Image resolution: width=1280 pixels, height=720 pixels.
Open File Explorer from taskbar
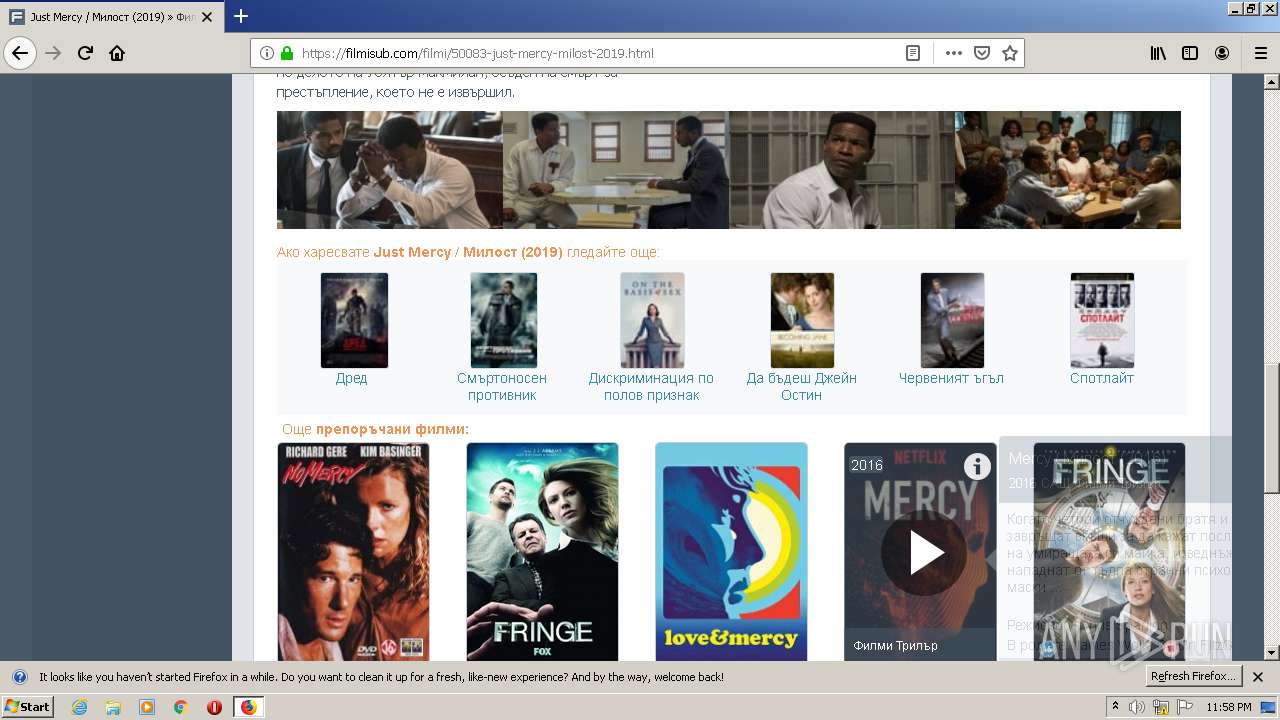[113, 707]
